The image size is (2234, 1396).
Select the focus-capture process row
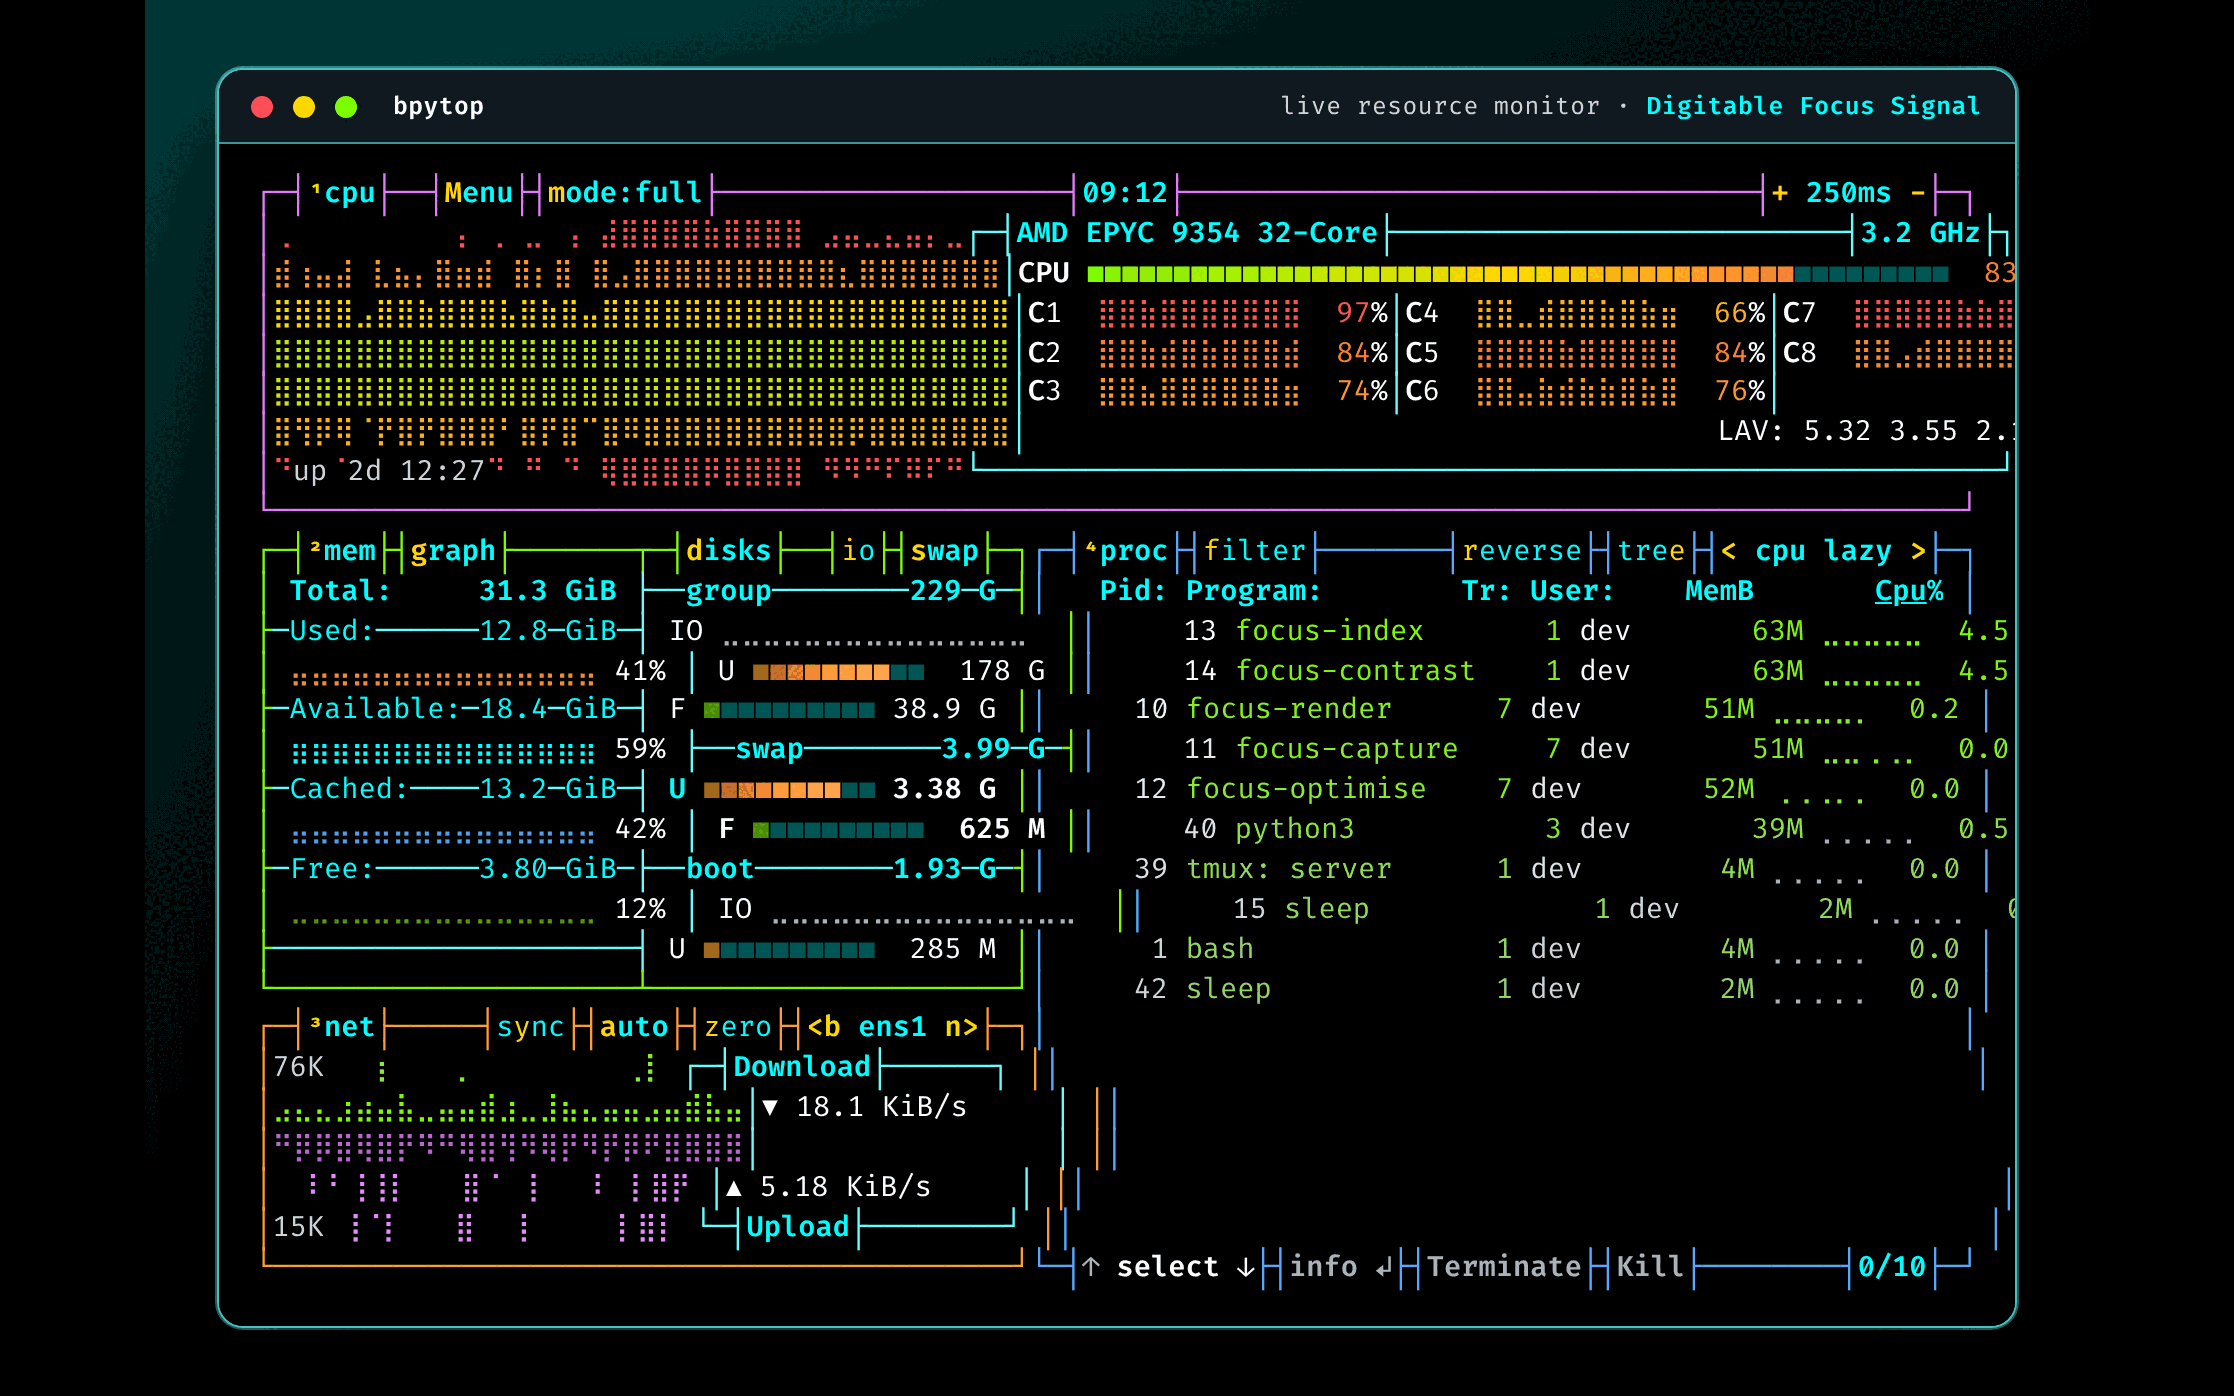1596,748
